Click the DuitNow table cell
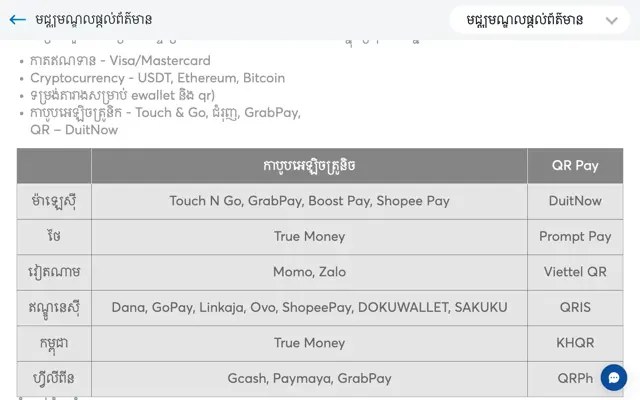The width and height of the screenshot is (640, 400). [x=575, y=201]
